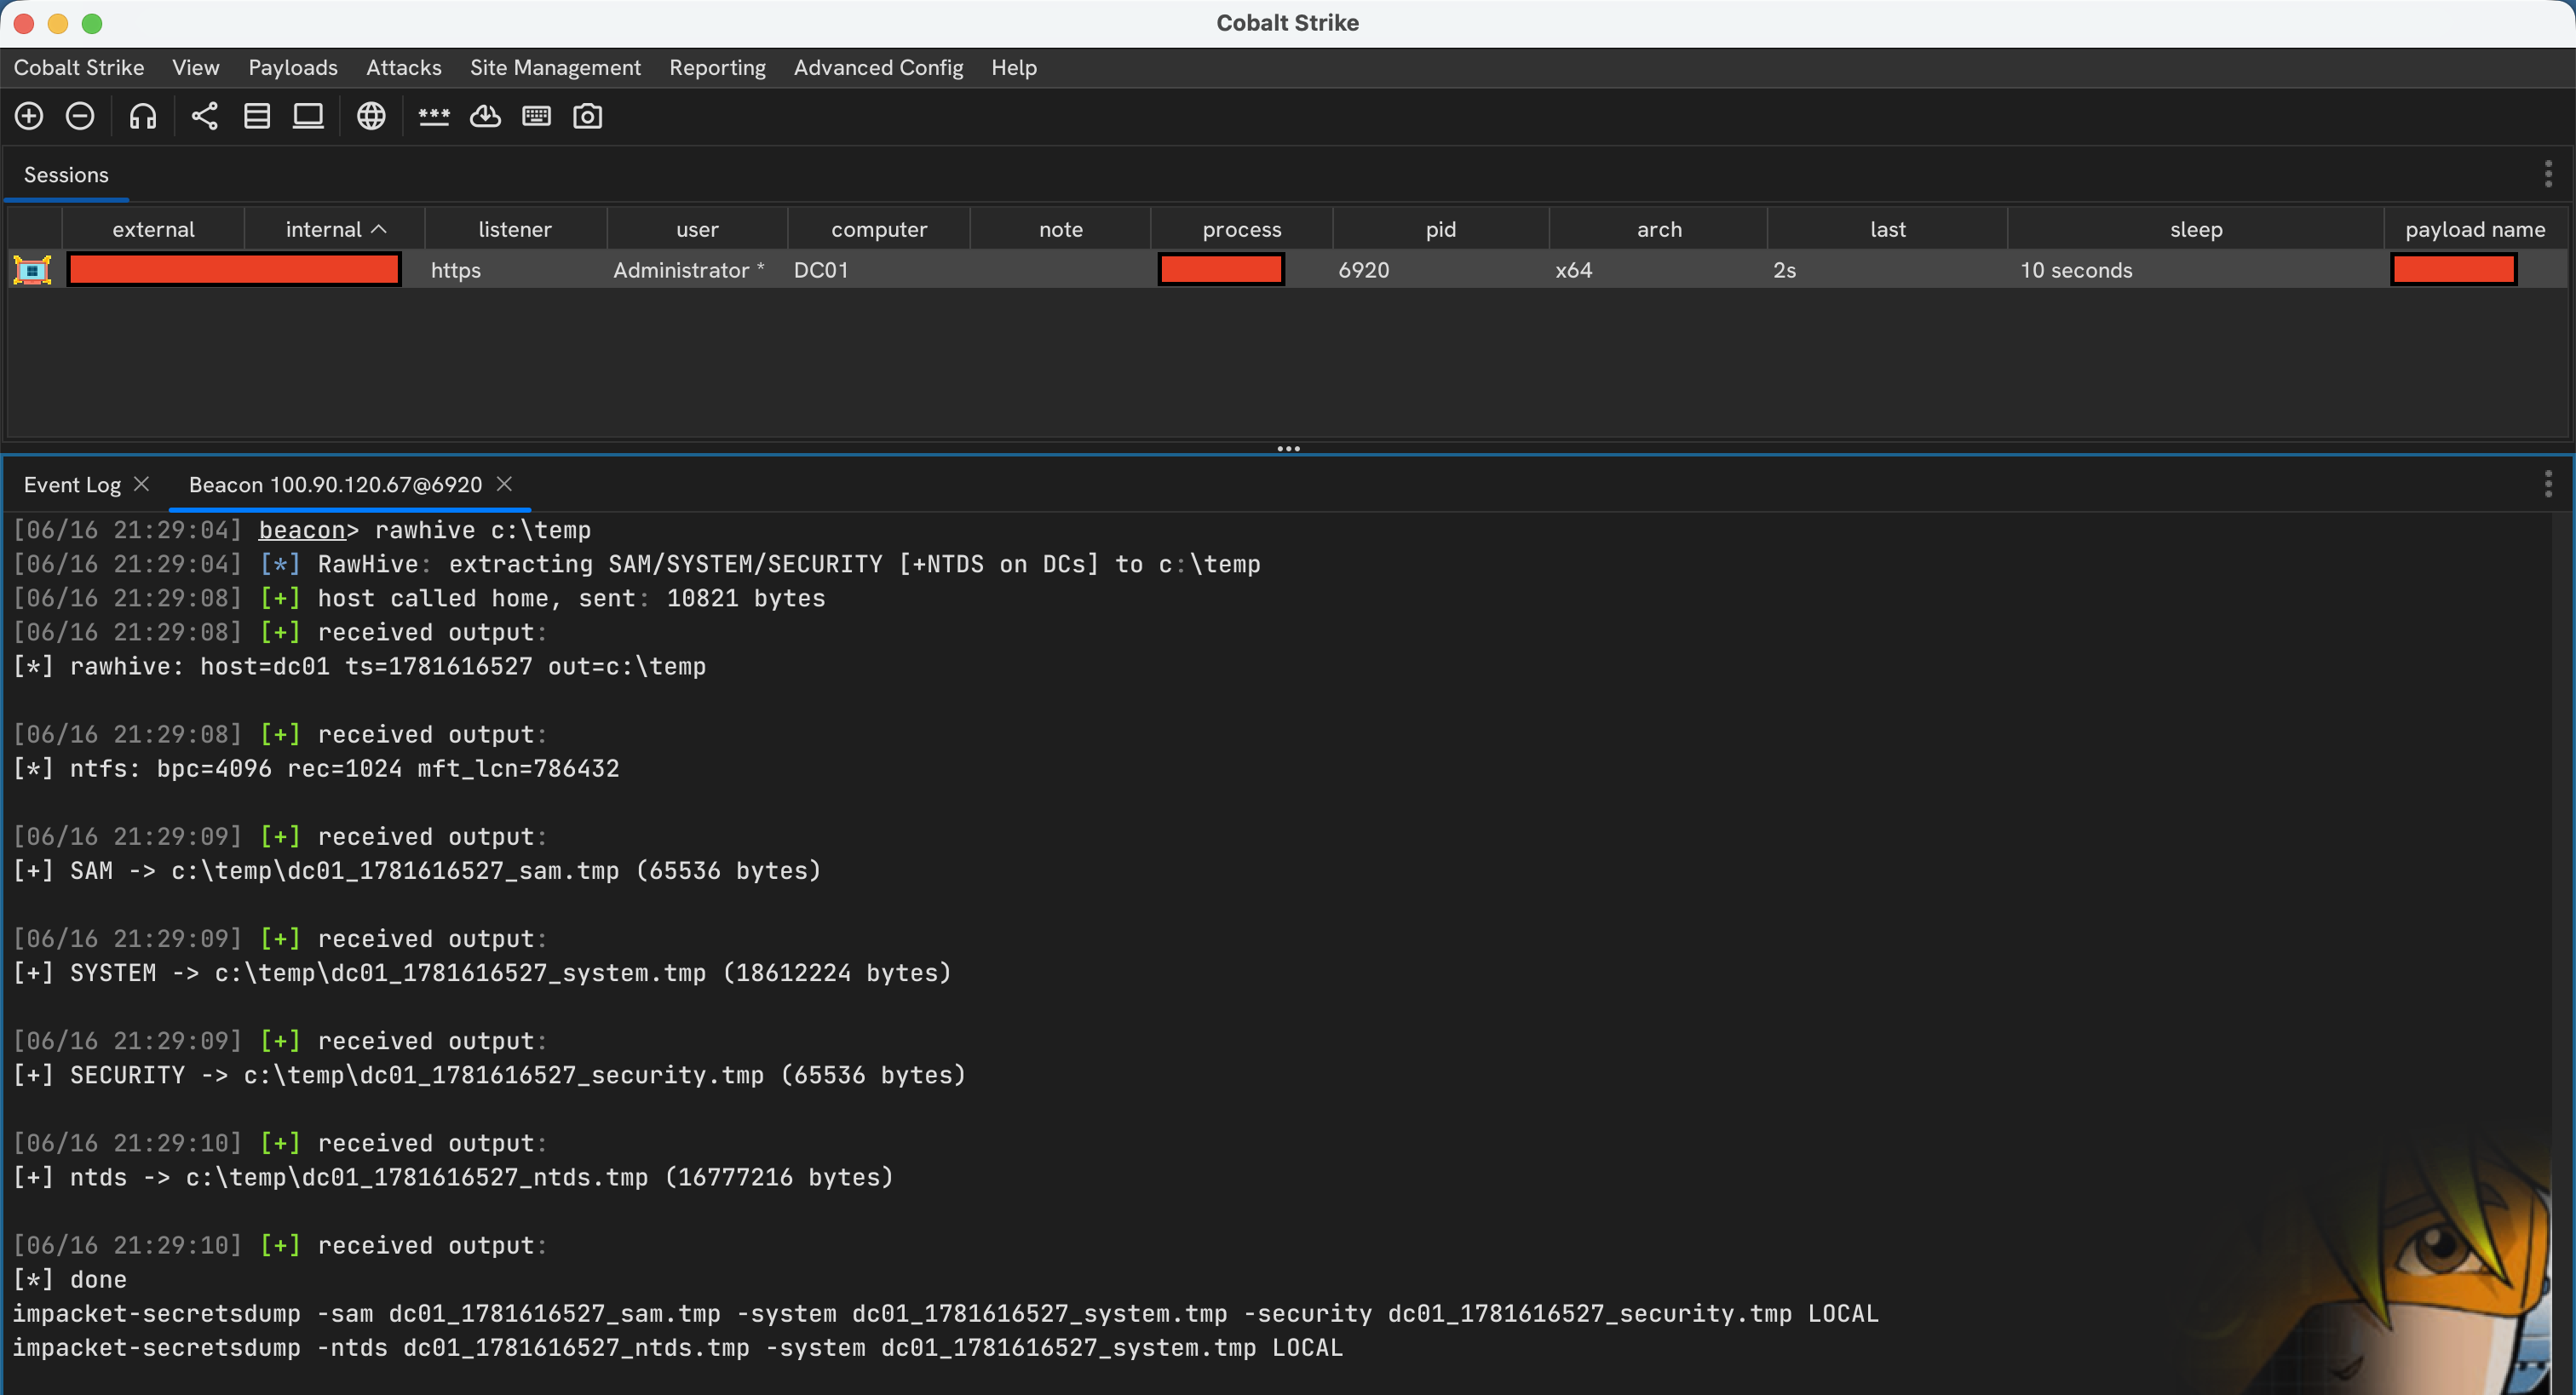Screen dimensions: 2576x1395
Task: Close the Beacon 100.90.120.67@6920 tab
Action: click(x=505, y=484)
